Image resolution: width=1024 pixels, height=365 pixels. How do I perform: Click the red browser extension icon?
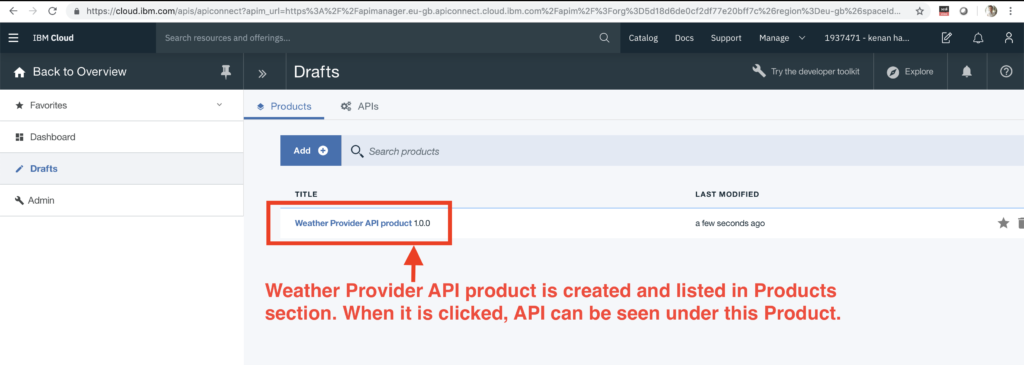pos(943,11)
